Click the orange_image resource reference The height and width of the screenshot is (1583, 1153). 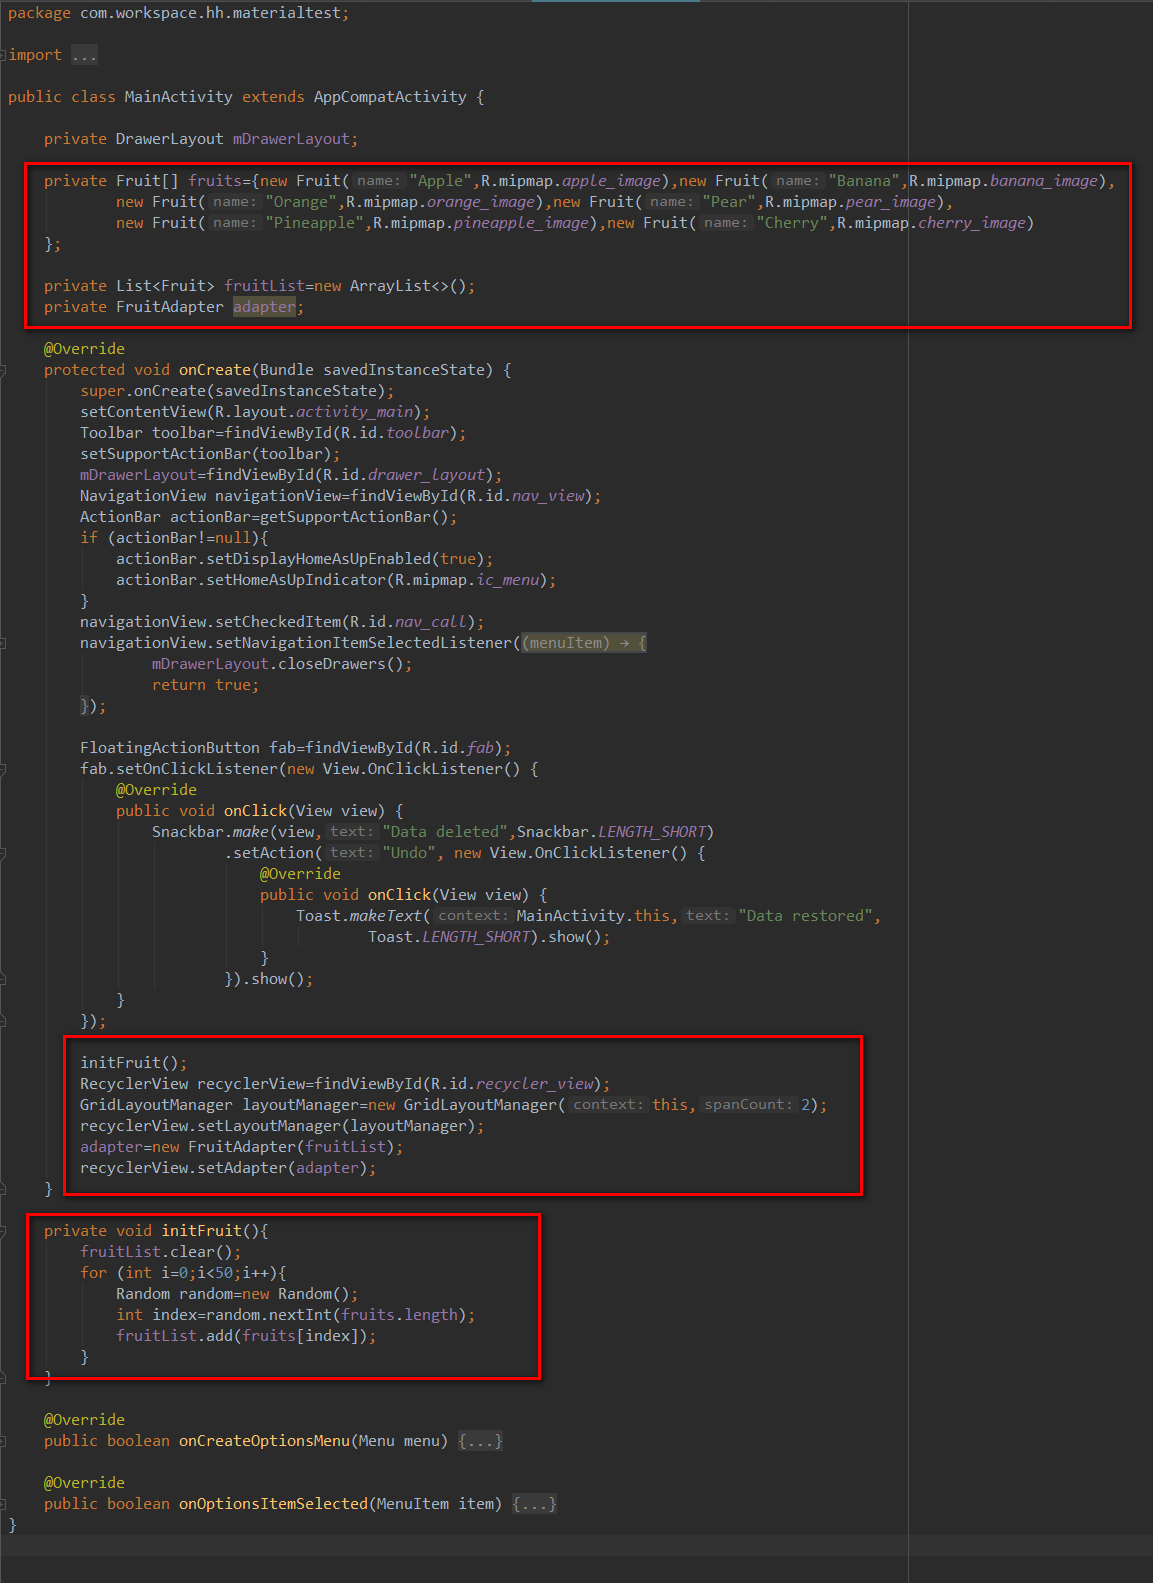(481, 202)
